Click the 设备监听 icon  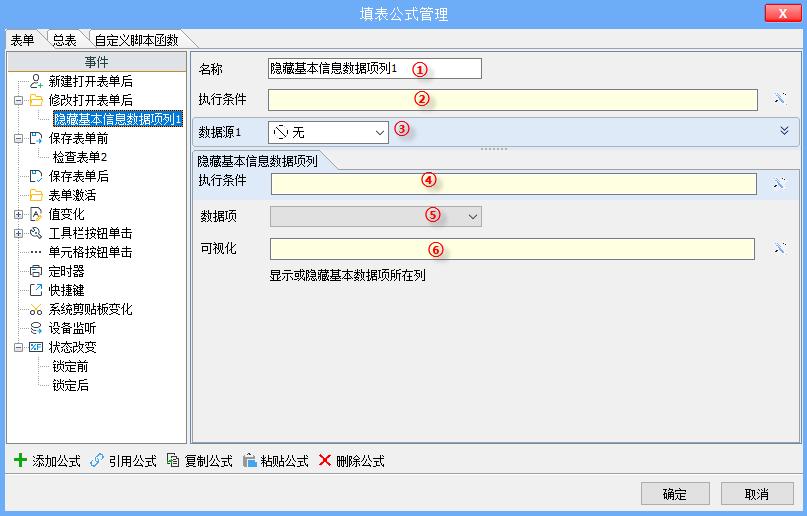(x=36, y=328)
